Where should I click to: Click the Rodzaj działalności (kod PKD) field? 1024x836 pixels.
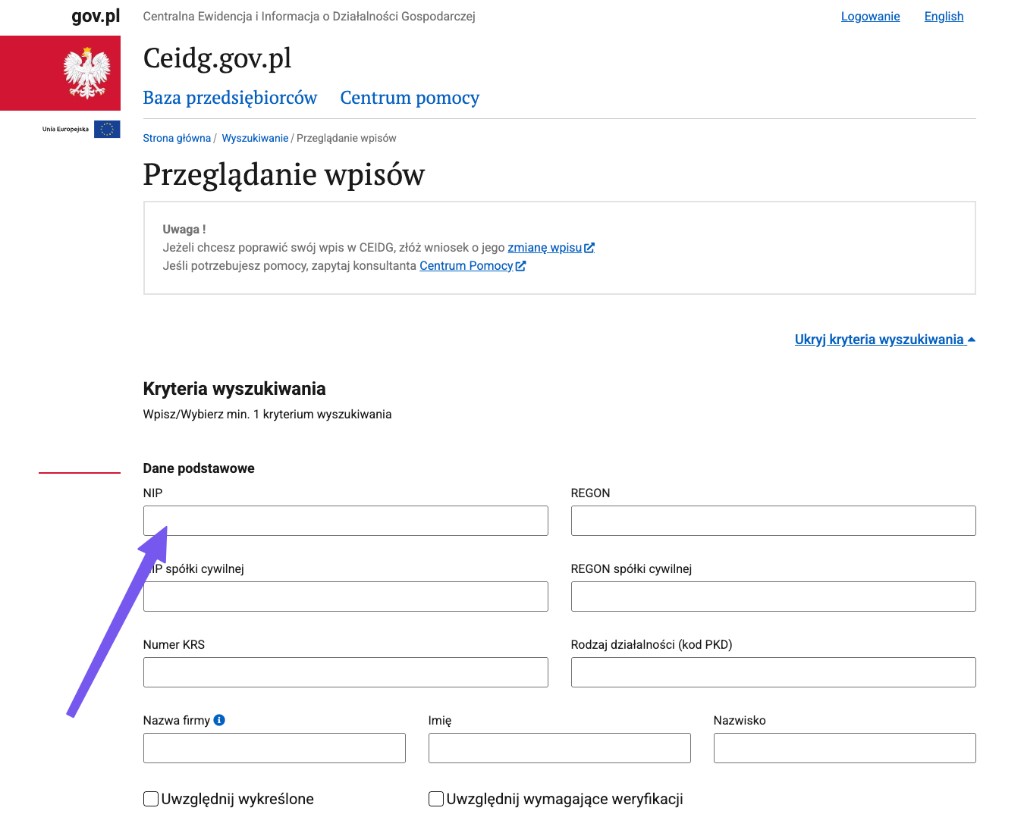pos(773,672)
